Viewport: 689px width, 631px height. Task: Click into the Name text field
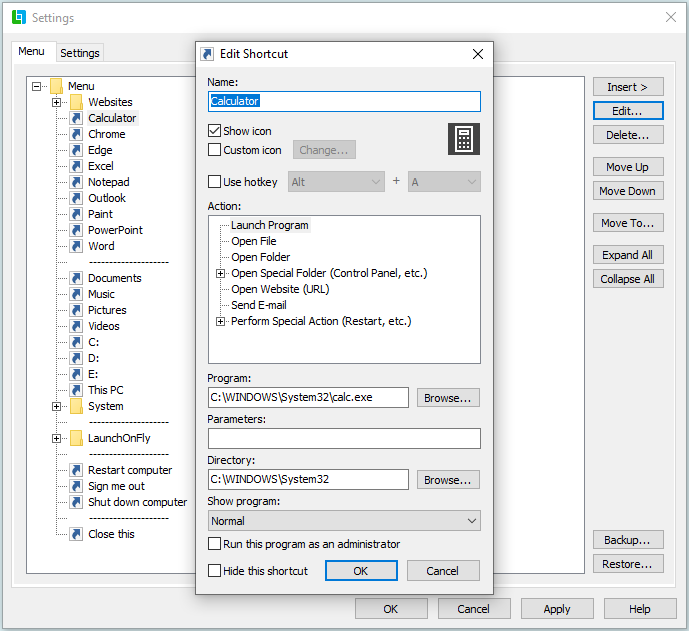(344, 102)
